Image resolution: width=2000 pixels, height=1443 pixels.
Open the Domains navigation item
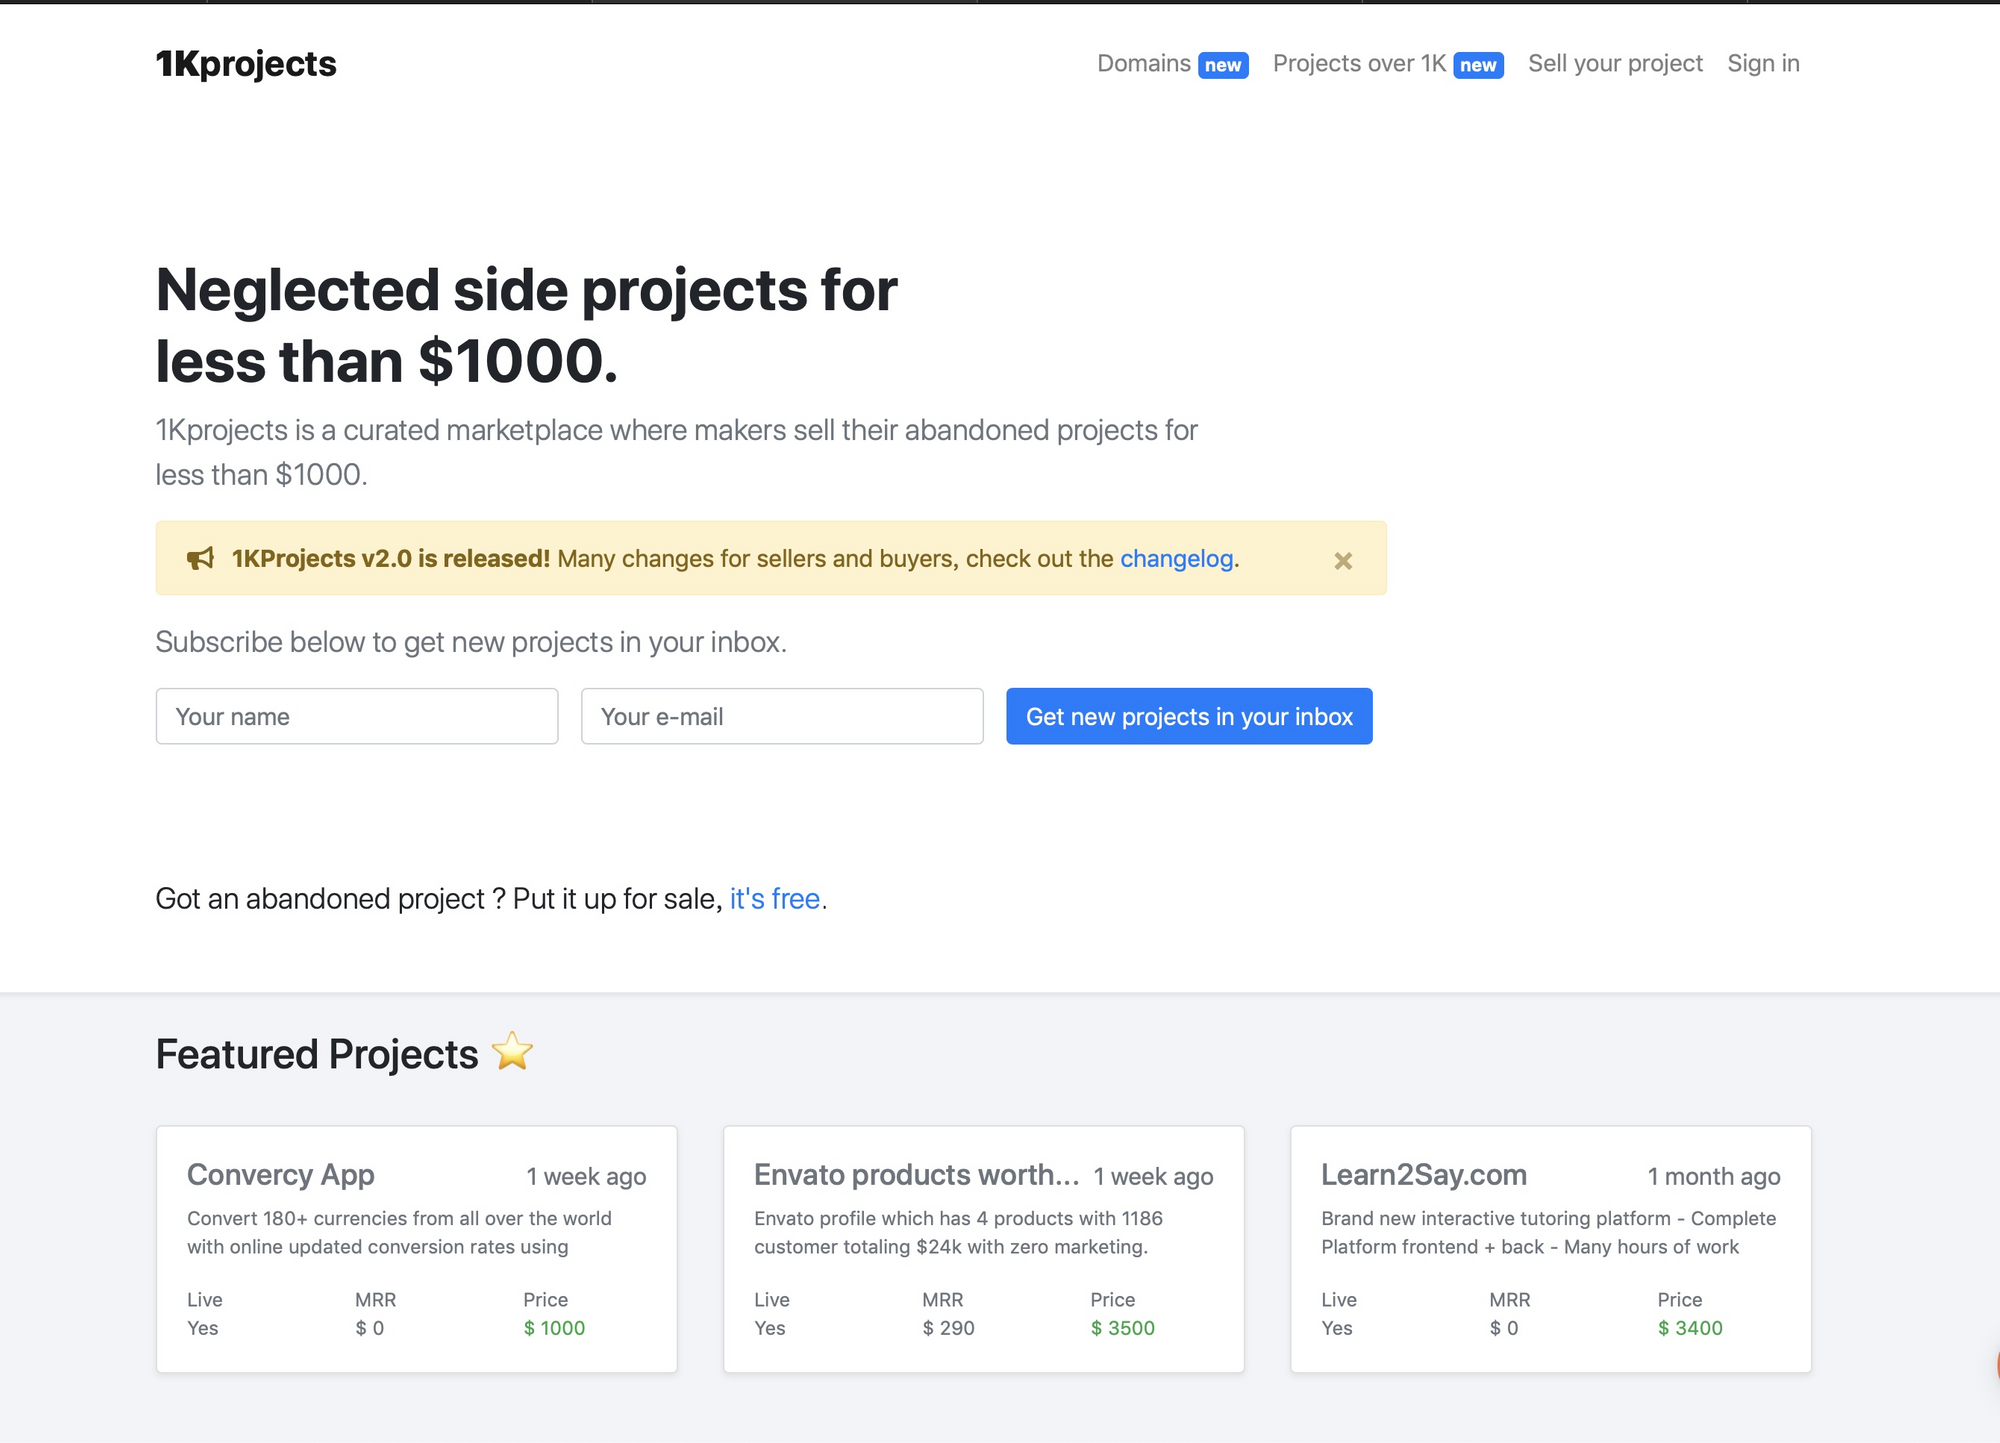click(1143, 64)
